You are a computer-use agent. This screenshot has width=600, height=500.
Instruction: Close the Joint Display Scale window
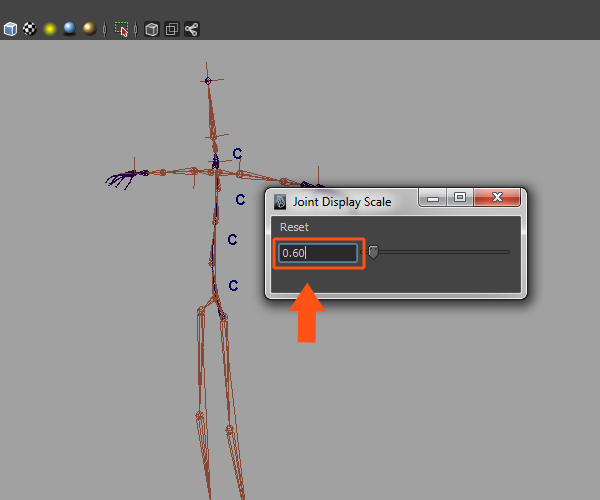click(497, 197)
